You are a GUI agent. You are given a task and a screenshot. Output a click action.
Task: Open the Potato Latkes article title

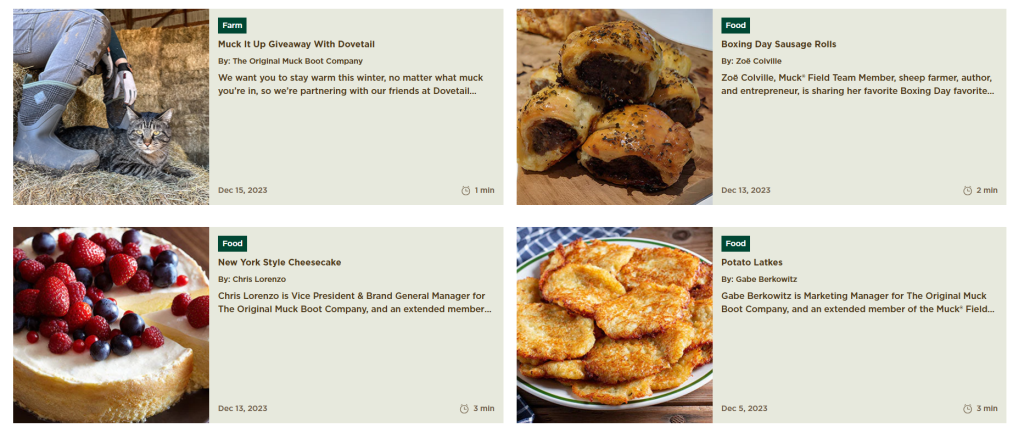coord(752,262)
